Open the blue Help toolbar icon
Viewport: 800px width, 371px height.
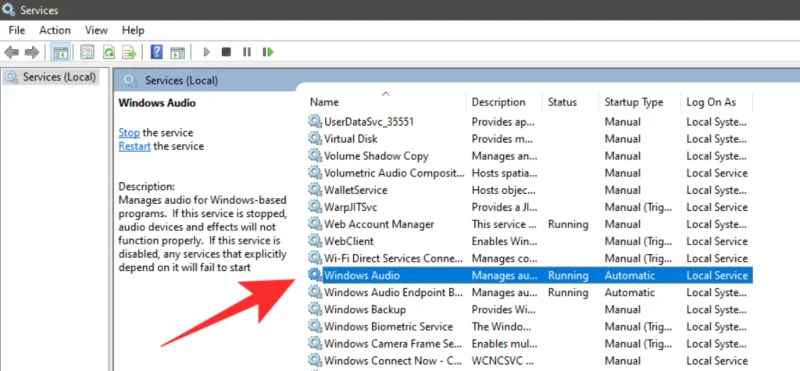pos(157,52)
